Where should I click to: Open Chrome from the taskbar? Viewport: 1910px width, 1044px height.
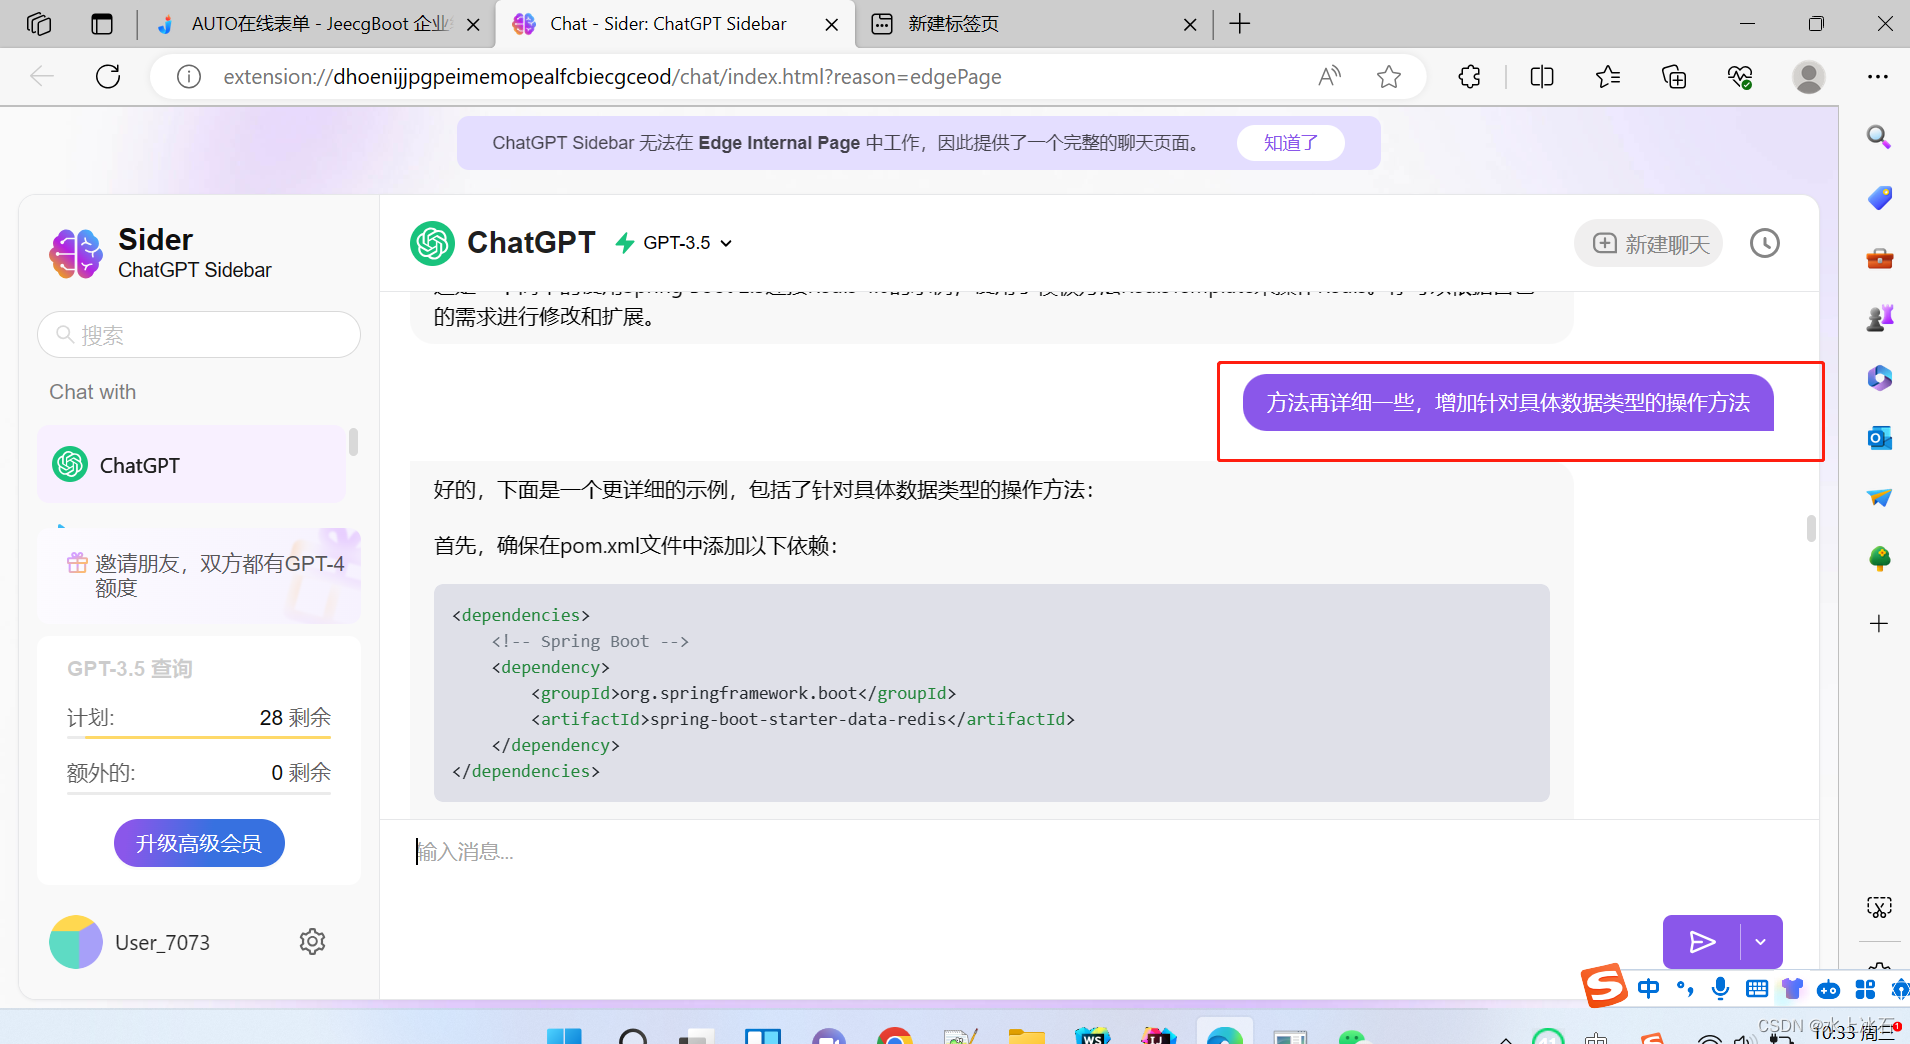(x=894, y=1036)
